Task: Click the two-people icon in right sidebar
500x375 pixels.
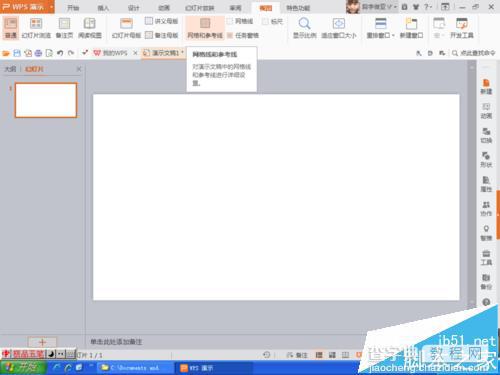Action: click(x=486, y=209)
